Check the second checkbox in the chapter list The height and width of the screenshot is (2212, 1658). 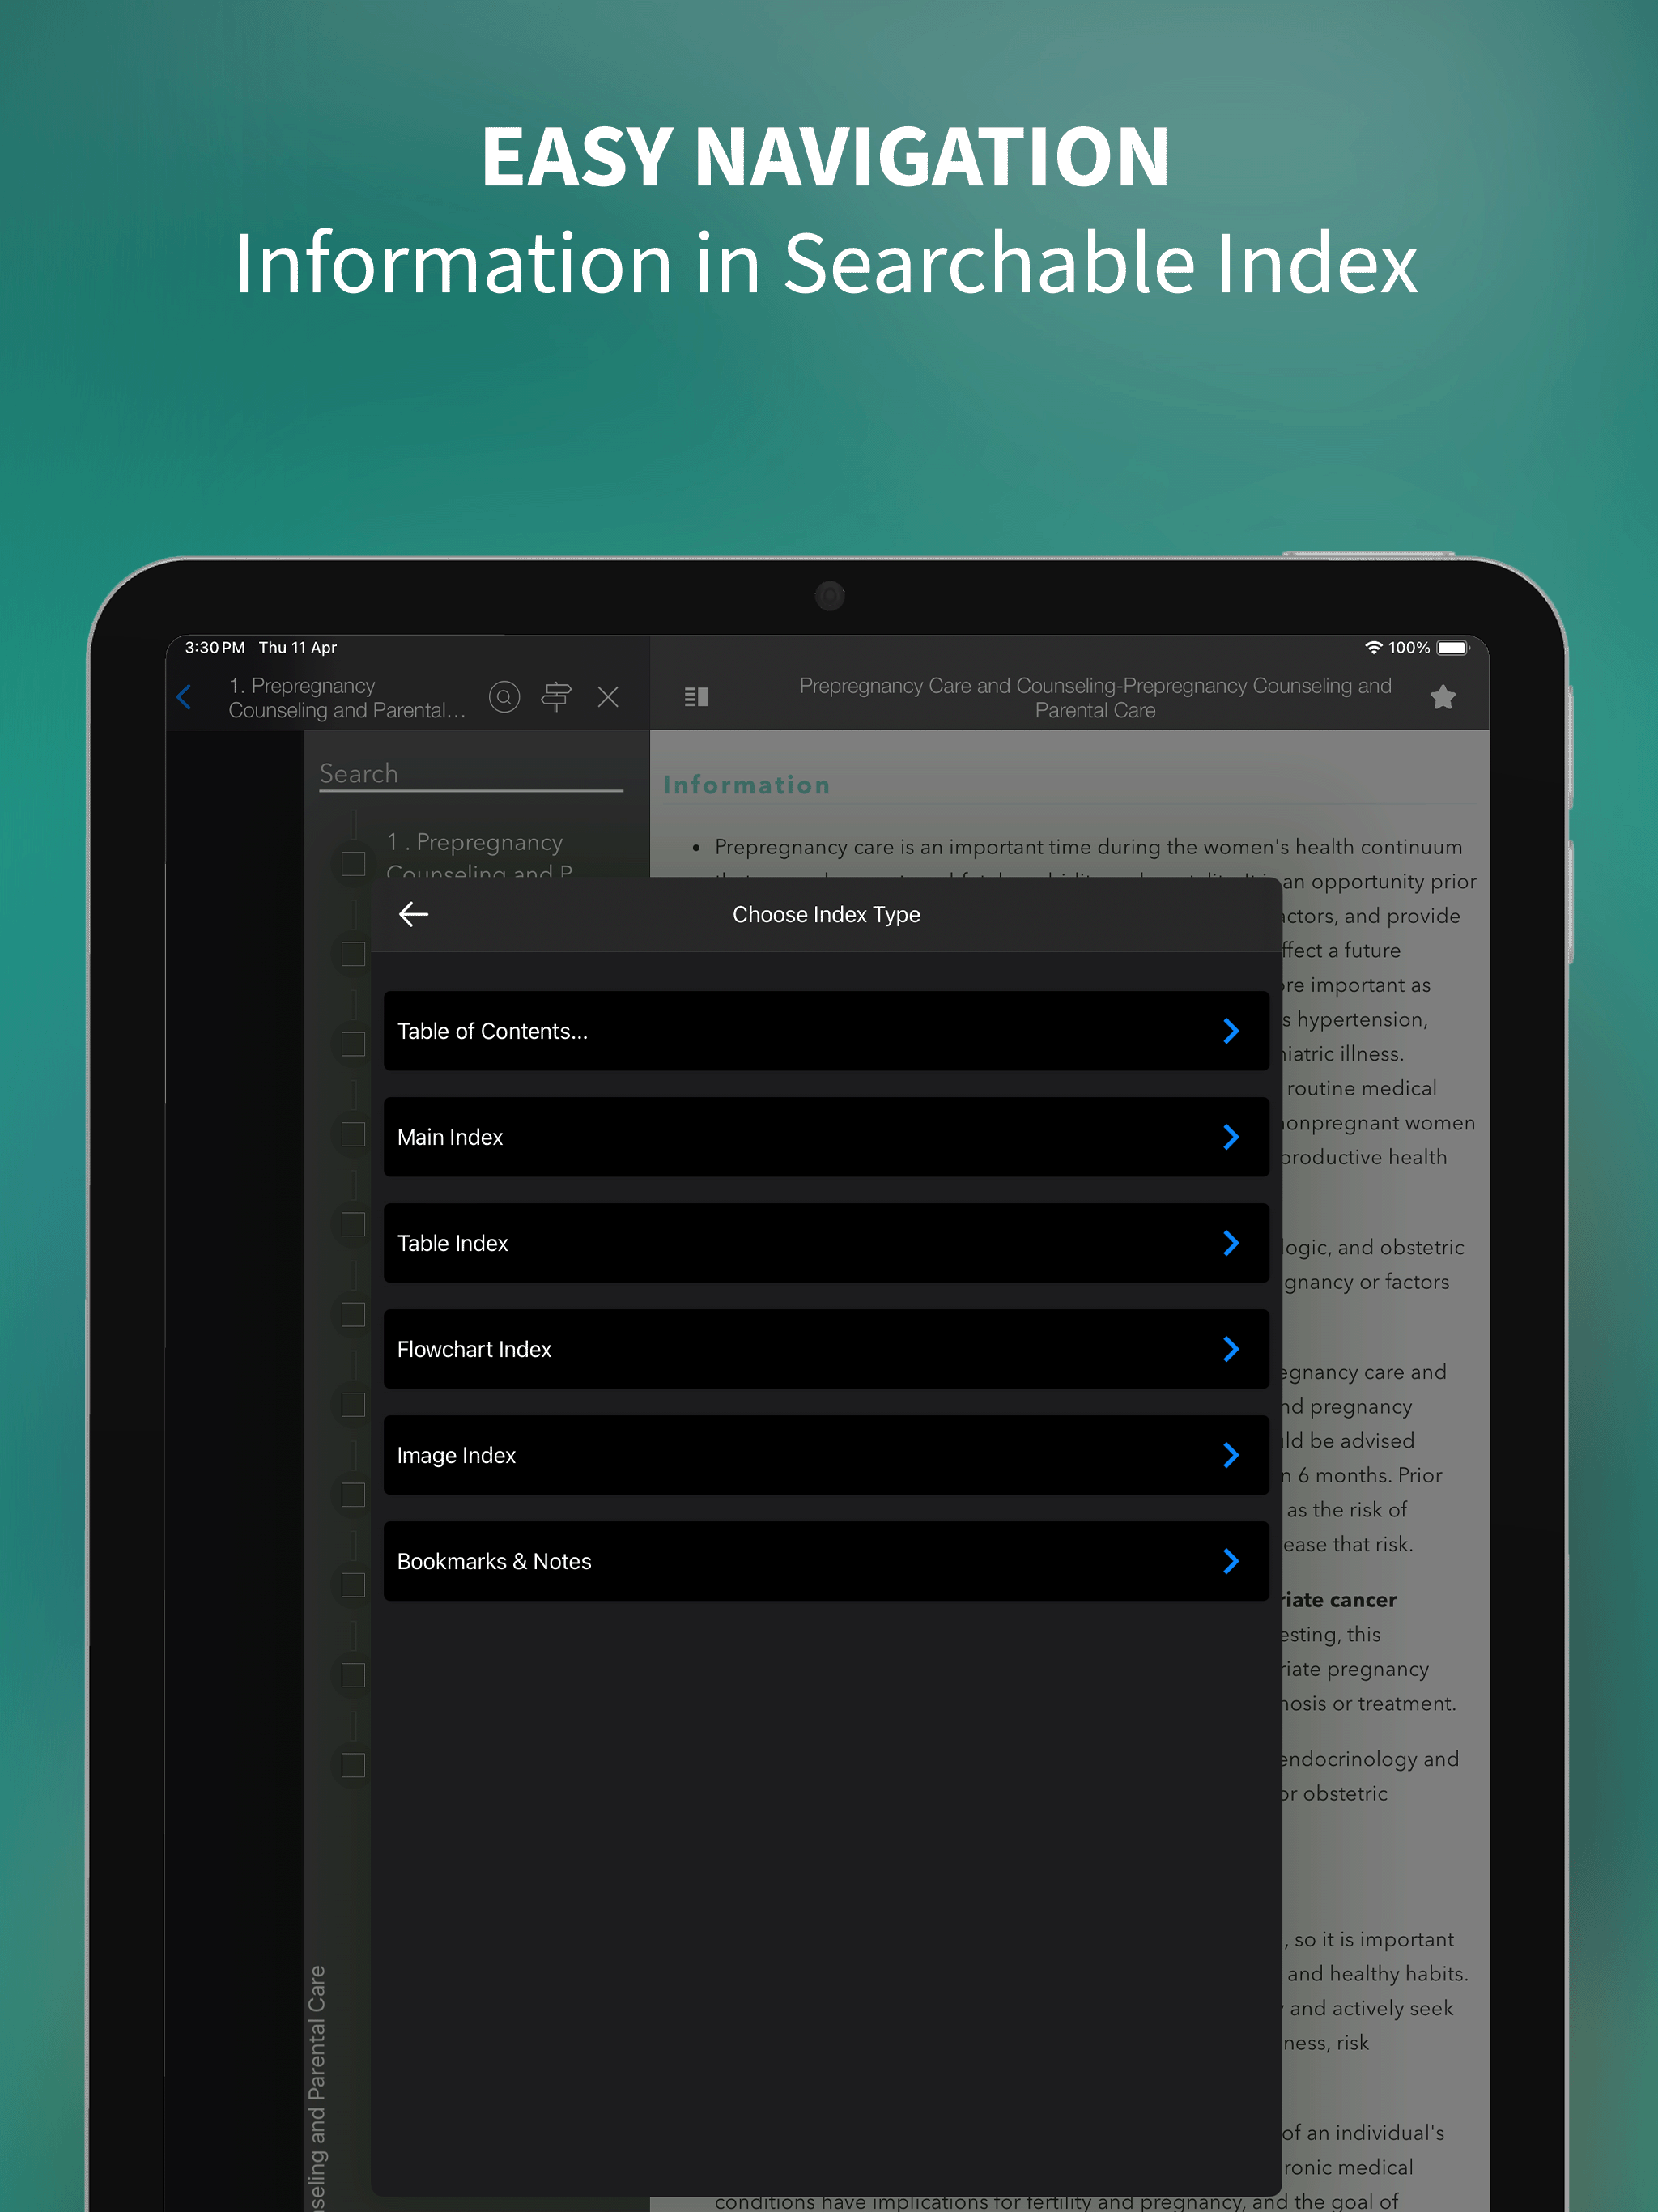(x=353, y=954)
